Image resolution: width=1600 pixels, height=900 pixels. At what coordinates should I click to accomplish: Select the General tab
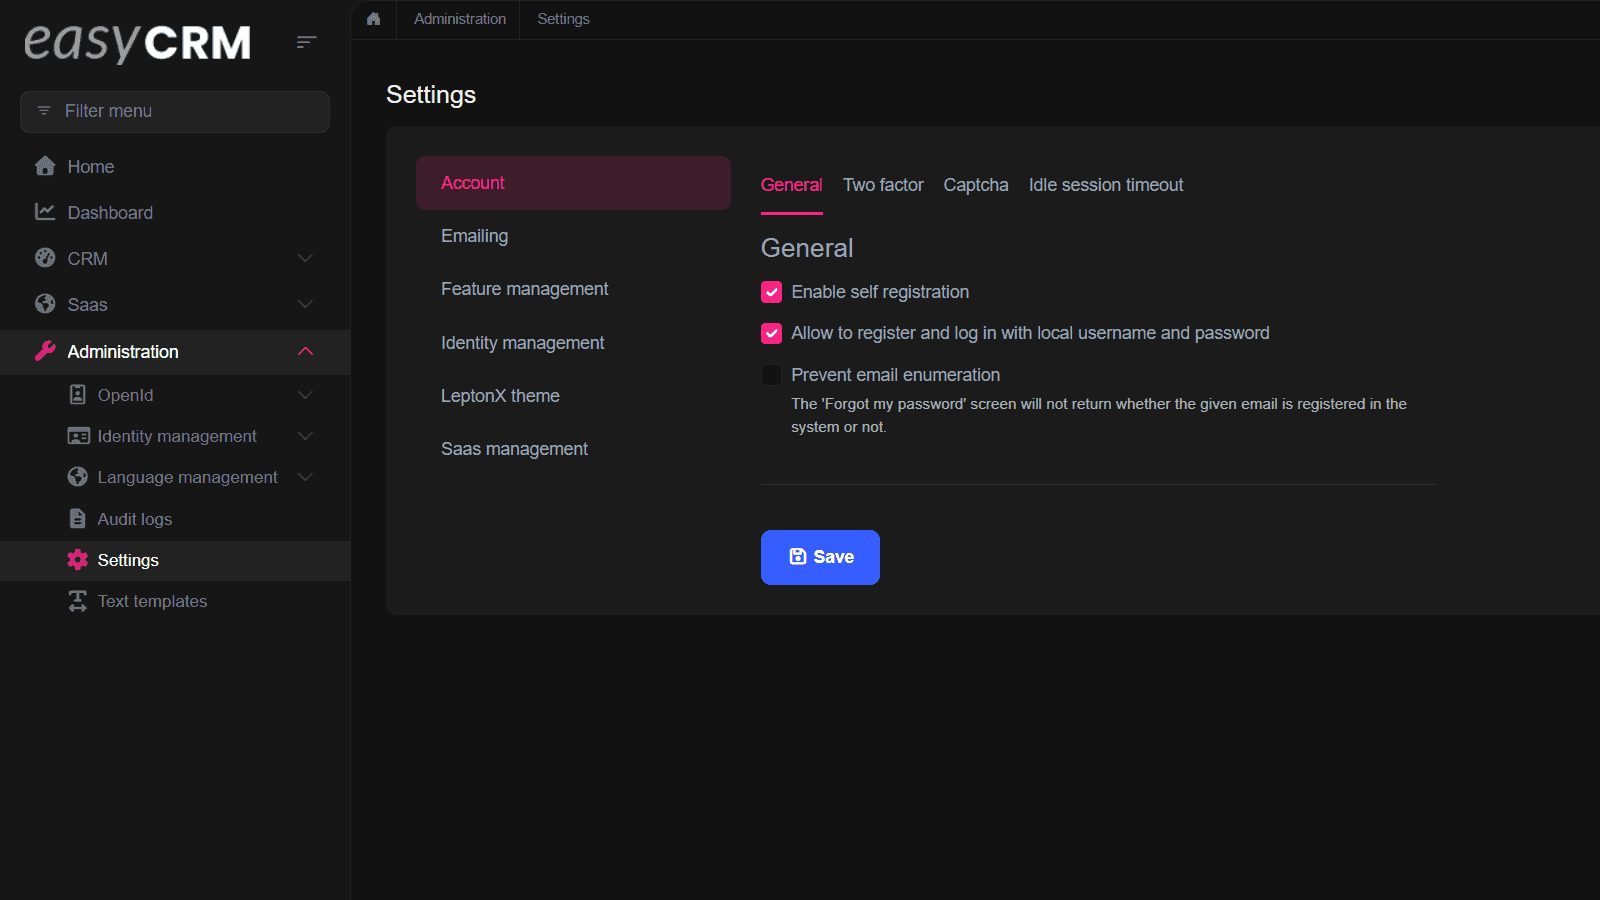(791, 185)
